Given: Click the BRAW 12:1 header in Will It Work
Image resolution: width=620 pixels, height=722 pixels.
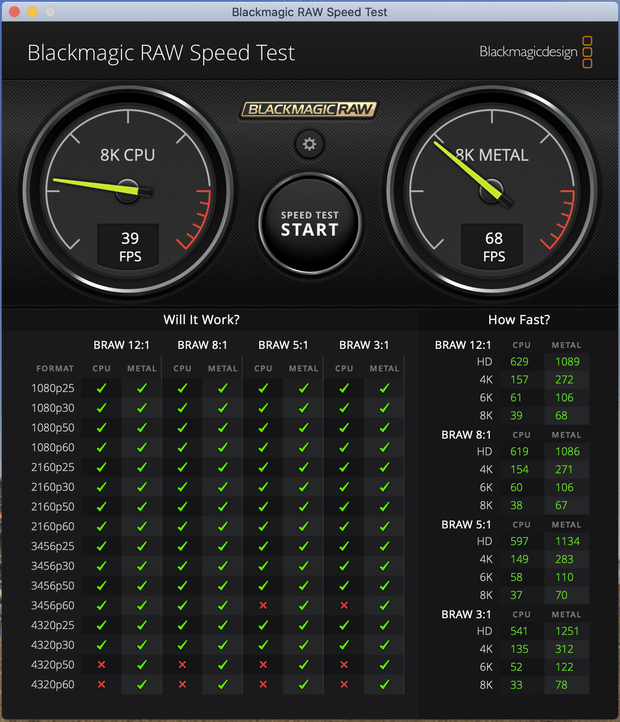Looking at the screenshot, I should pos(121,345).
